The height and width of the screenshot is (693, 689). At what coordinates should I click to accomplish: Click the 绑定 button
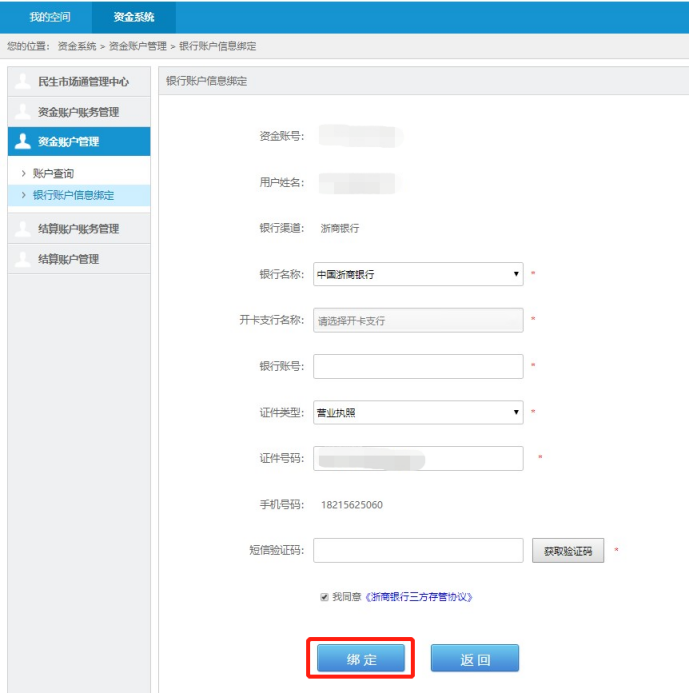click(x=361, y=659)
